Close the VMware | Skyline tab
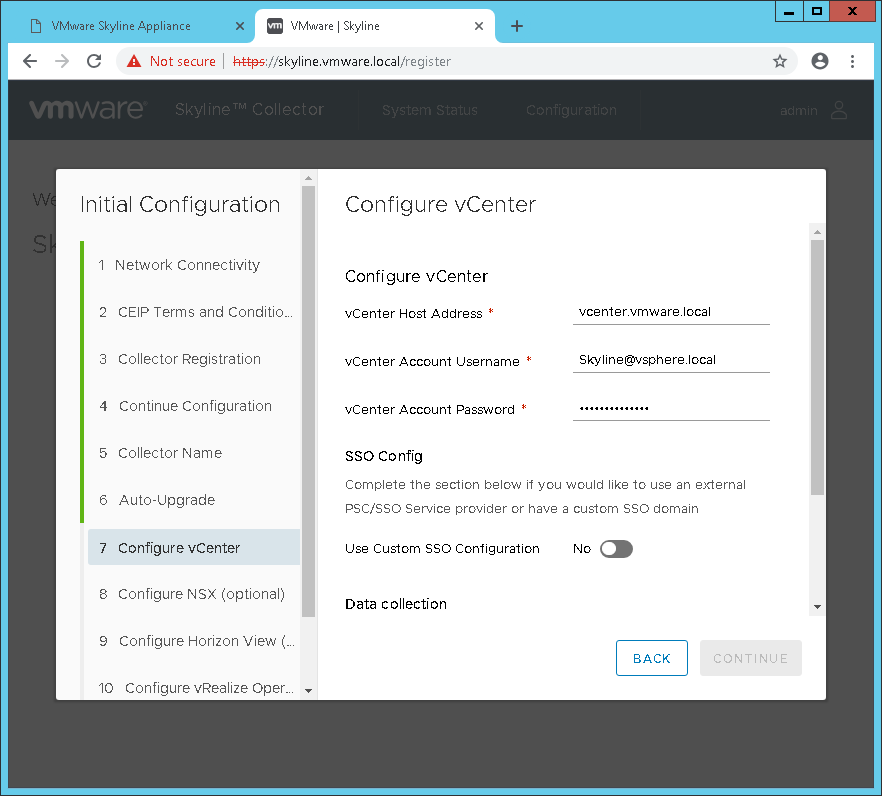Image resolution: width=882 pixels, height=796 pixels. click(479, 26)
